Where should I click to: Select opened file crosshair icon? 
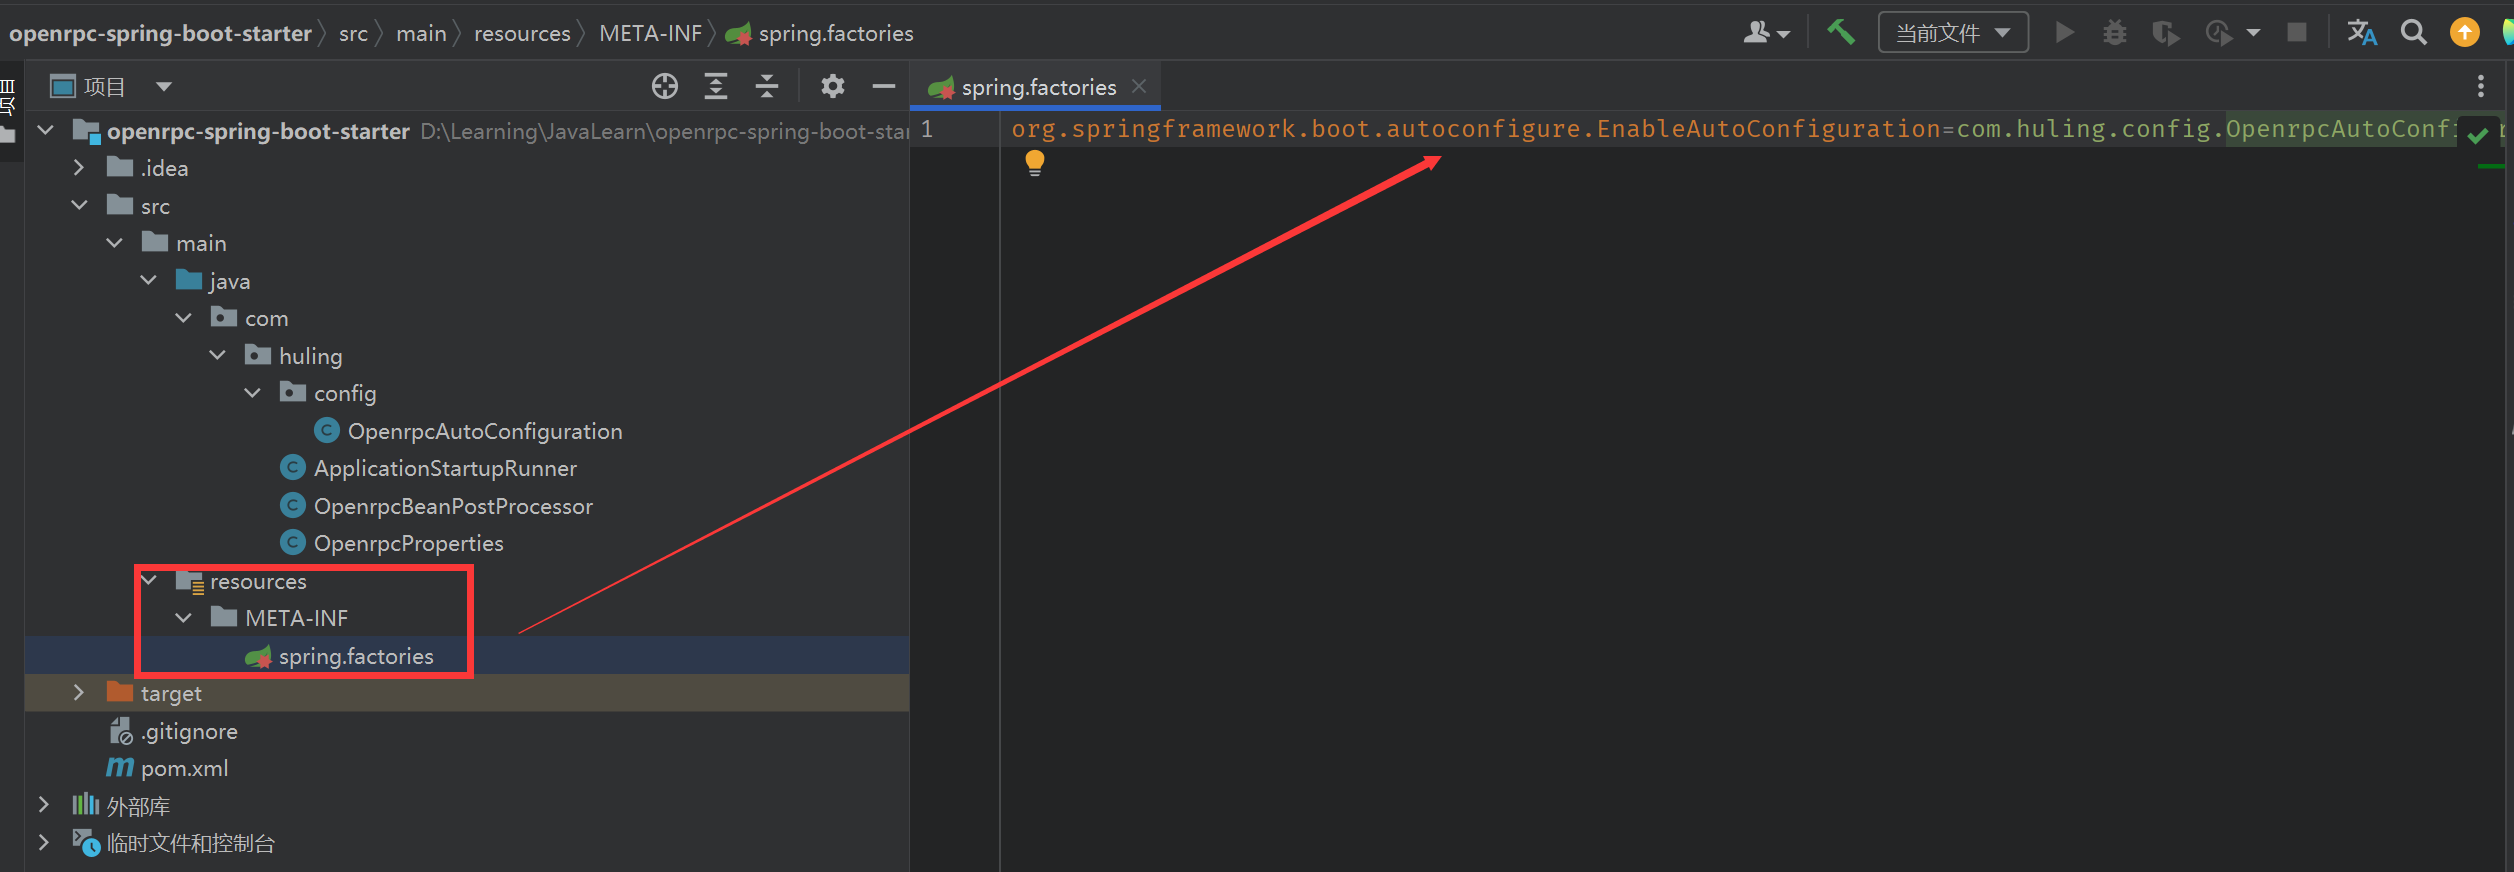(x=664, y=87)
